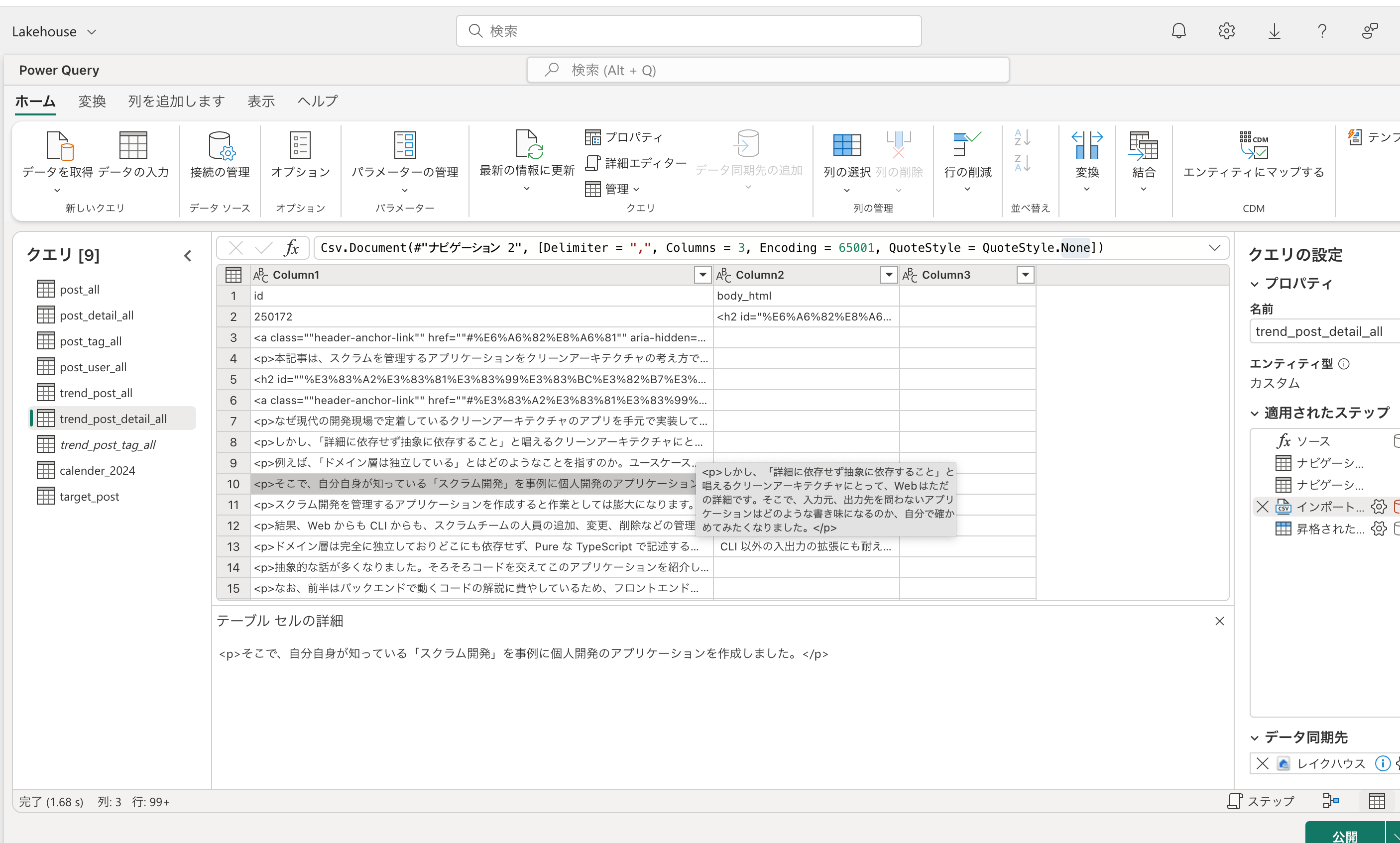Screen dimensions: 1400x843
Task: Click 列の選択 (choose columns) icon
Action: (x=847, y=146)
